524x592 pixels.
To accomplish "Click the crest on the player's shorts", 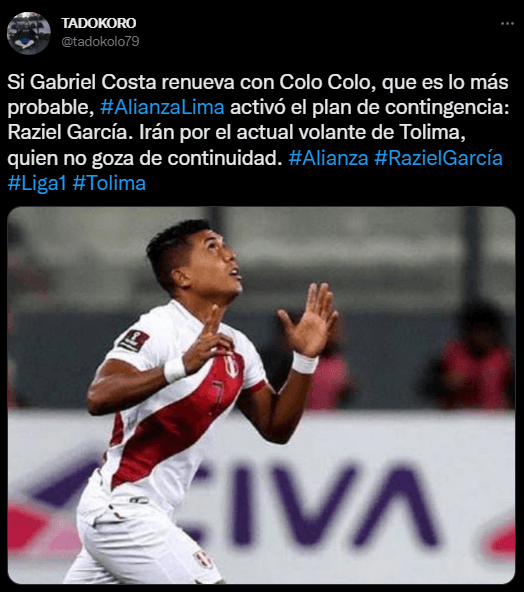I will [203, 561].
